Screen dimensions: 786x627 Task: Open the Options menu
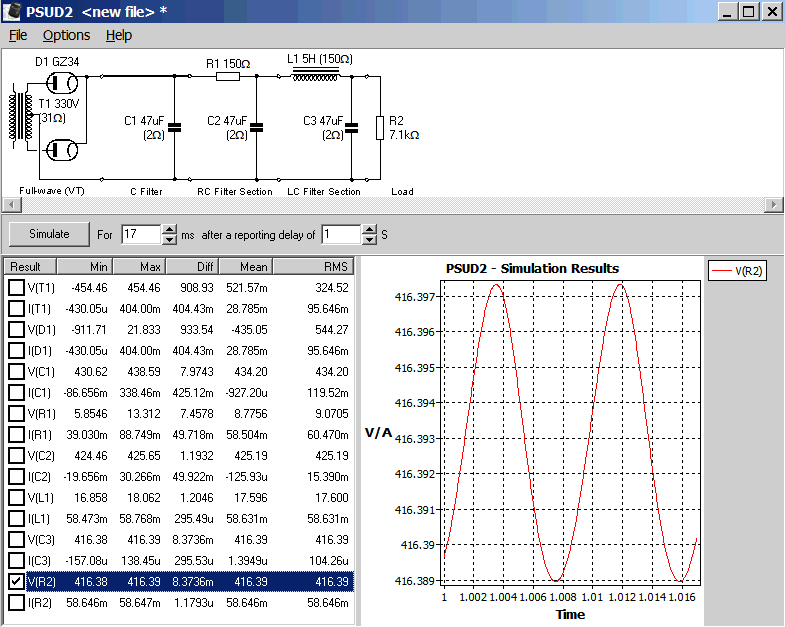[66, 36]
